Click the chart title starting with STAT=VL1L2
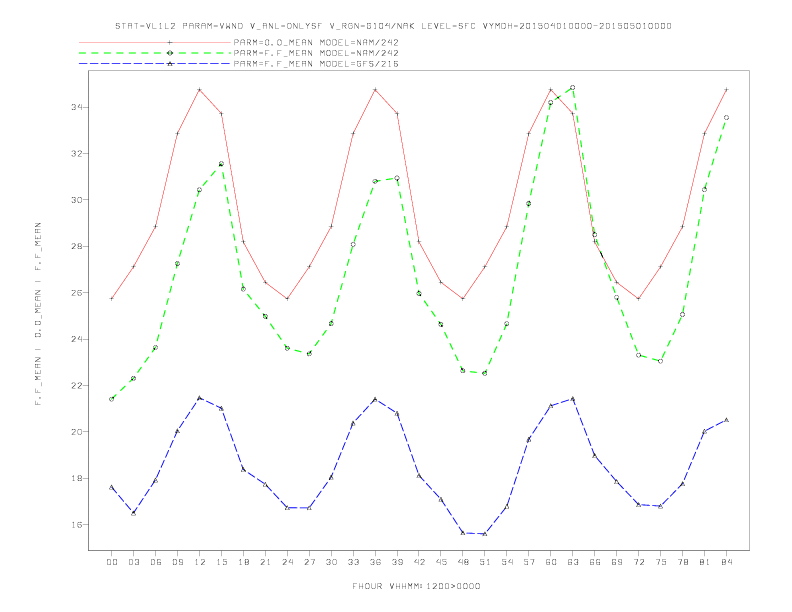The height and width of the screenshot is (612, 792). click(393, 26)
